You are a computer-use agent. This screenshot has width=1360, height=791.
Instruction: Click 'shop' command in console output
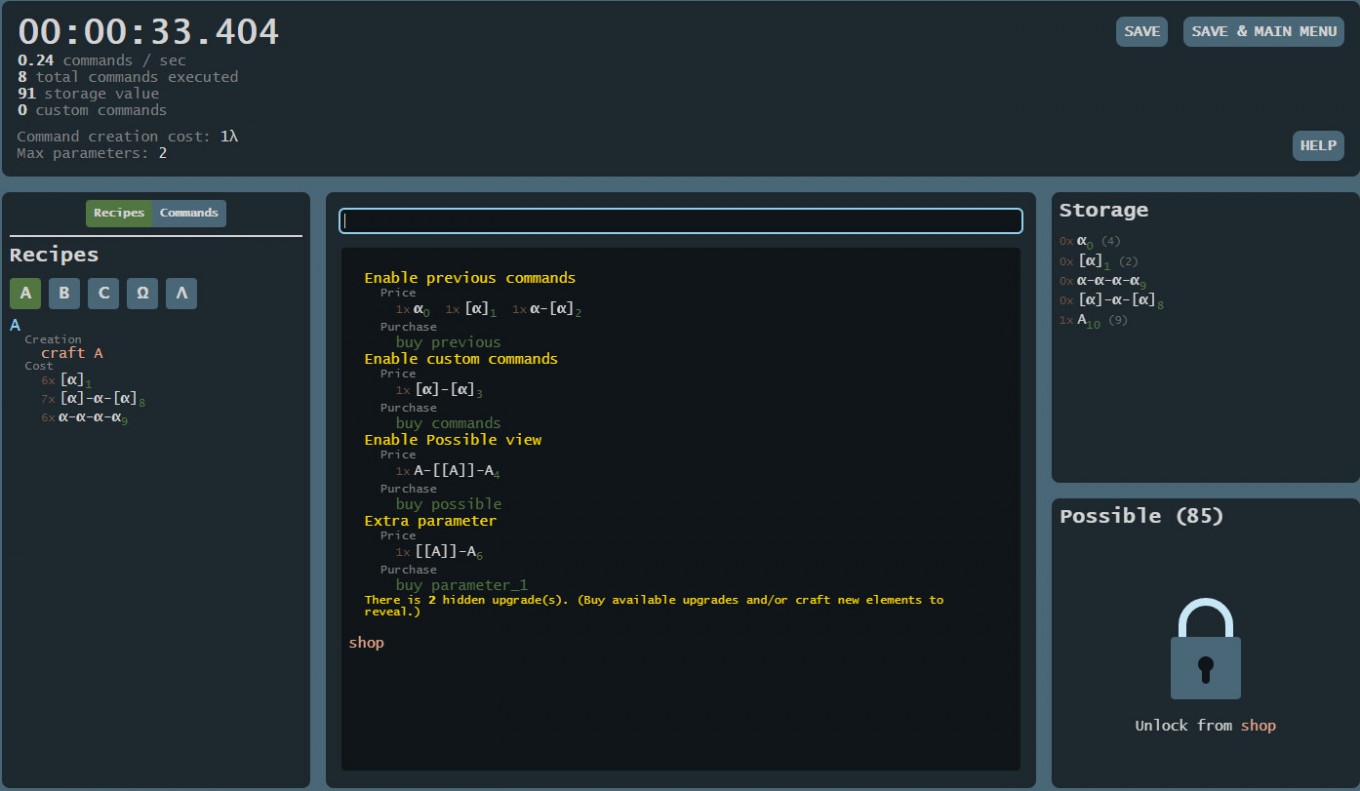pos(366,643)
